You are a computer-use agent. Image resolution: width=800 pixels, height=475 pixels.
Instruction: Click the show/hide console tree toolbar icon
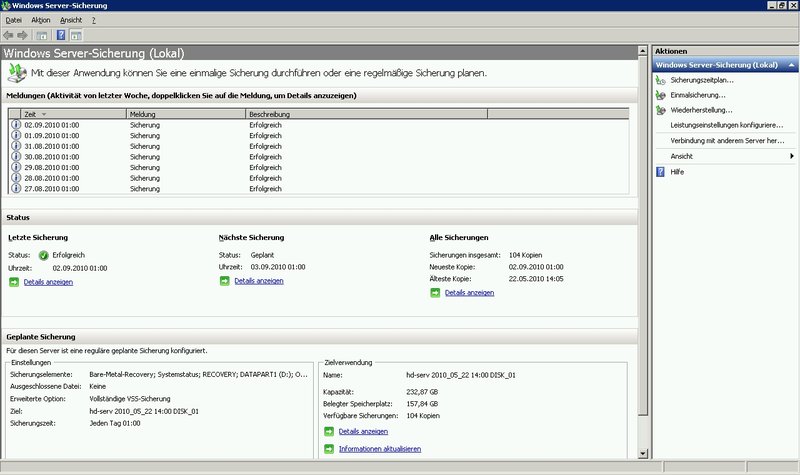click(x=42, y=35)
